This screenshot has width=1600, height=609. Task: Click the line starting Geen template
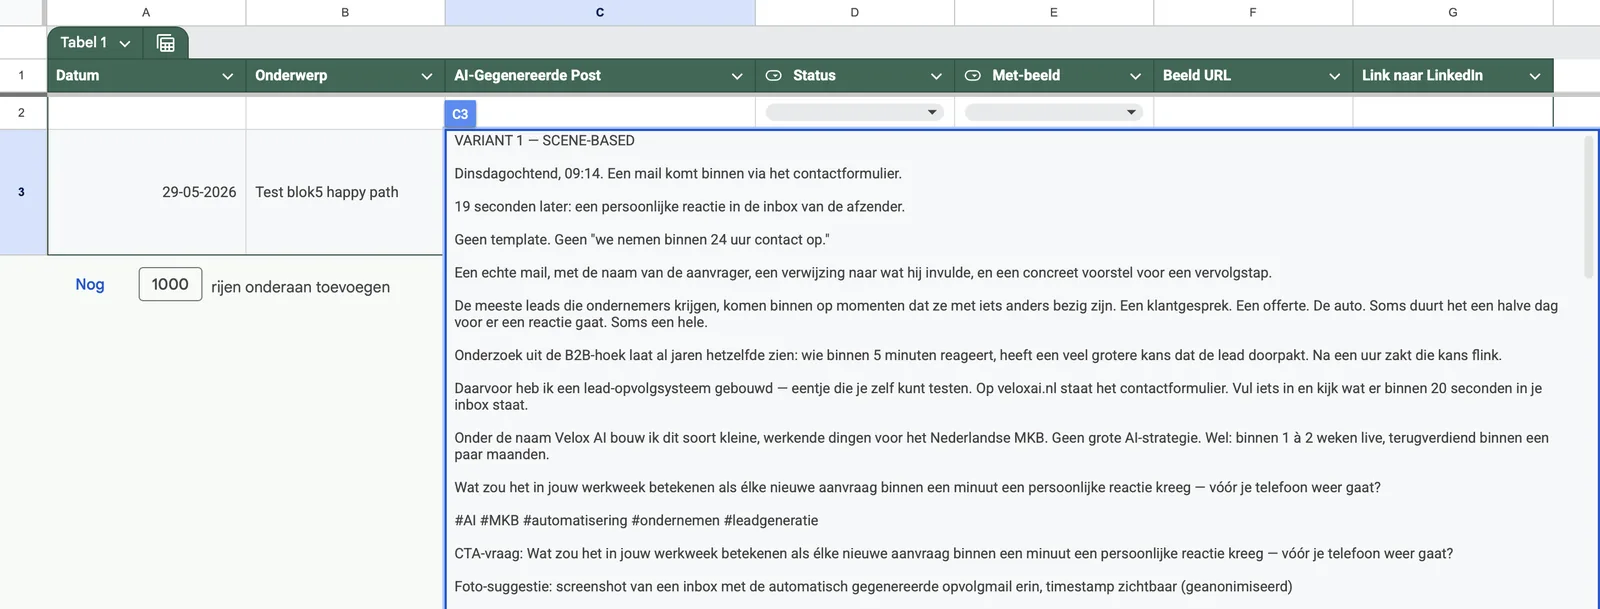click(x=642, y=240)
